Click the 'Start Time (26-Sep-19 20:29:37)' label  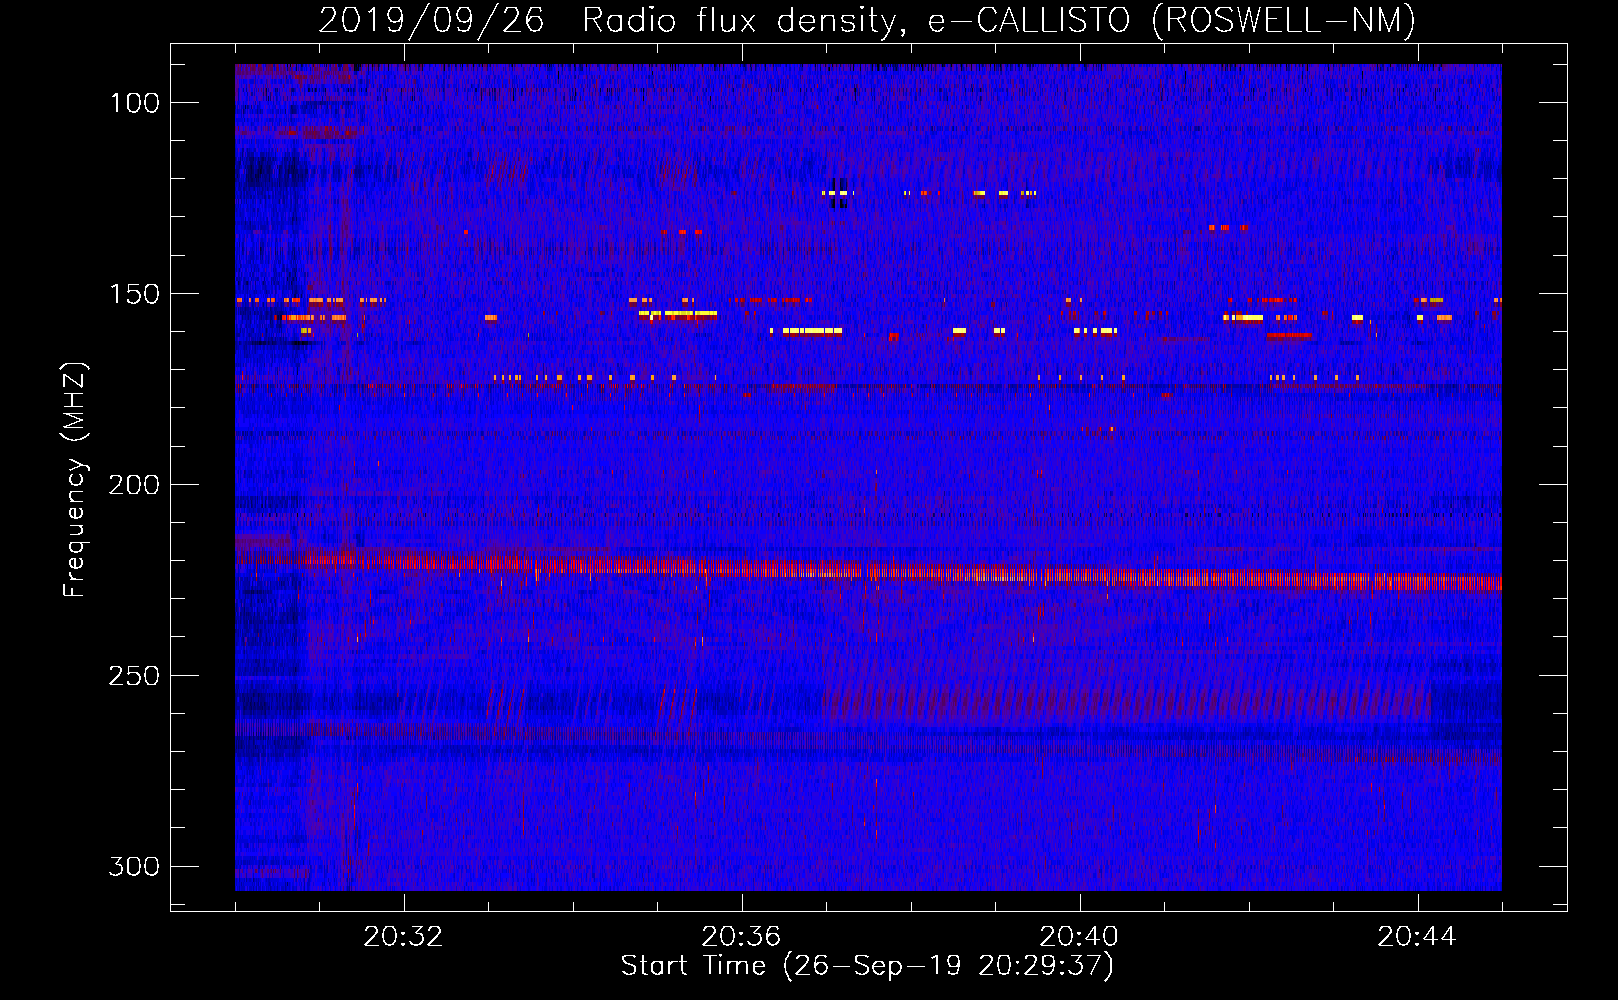pyautogui.click(x=867, y=966)
